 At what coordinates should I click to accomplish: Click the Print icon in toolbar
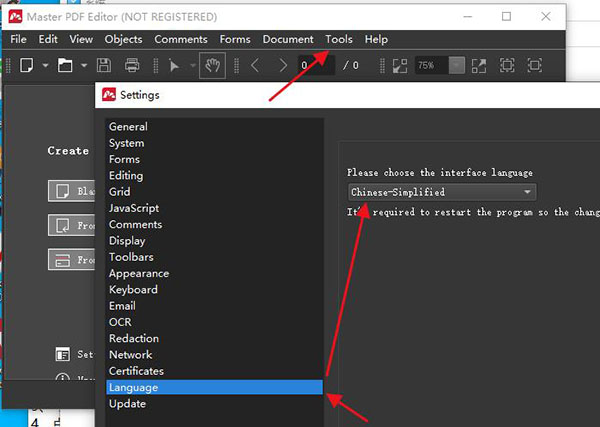[x=132, y=65]
